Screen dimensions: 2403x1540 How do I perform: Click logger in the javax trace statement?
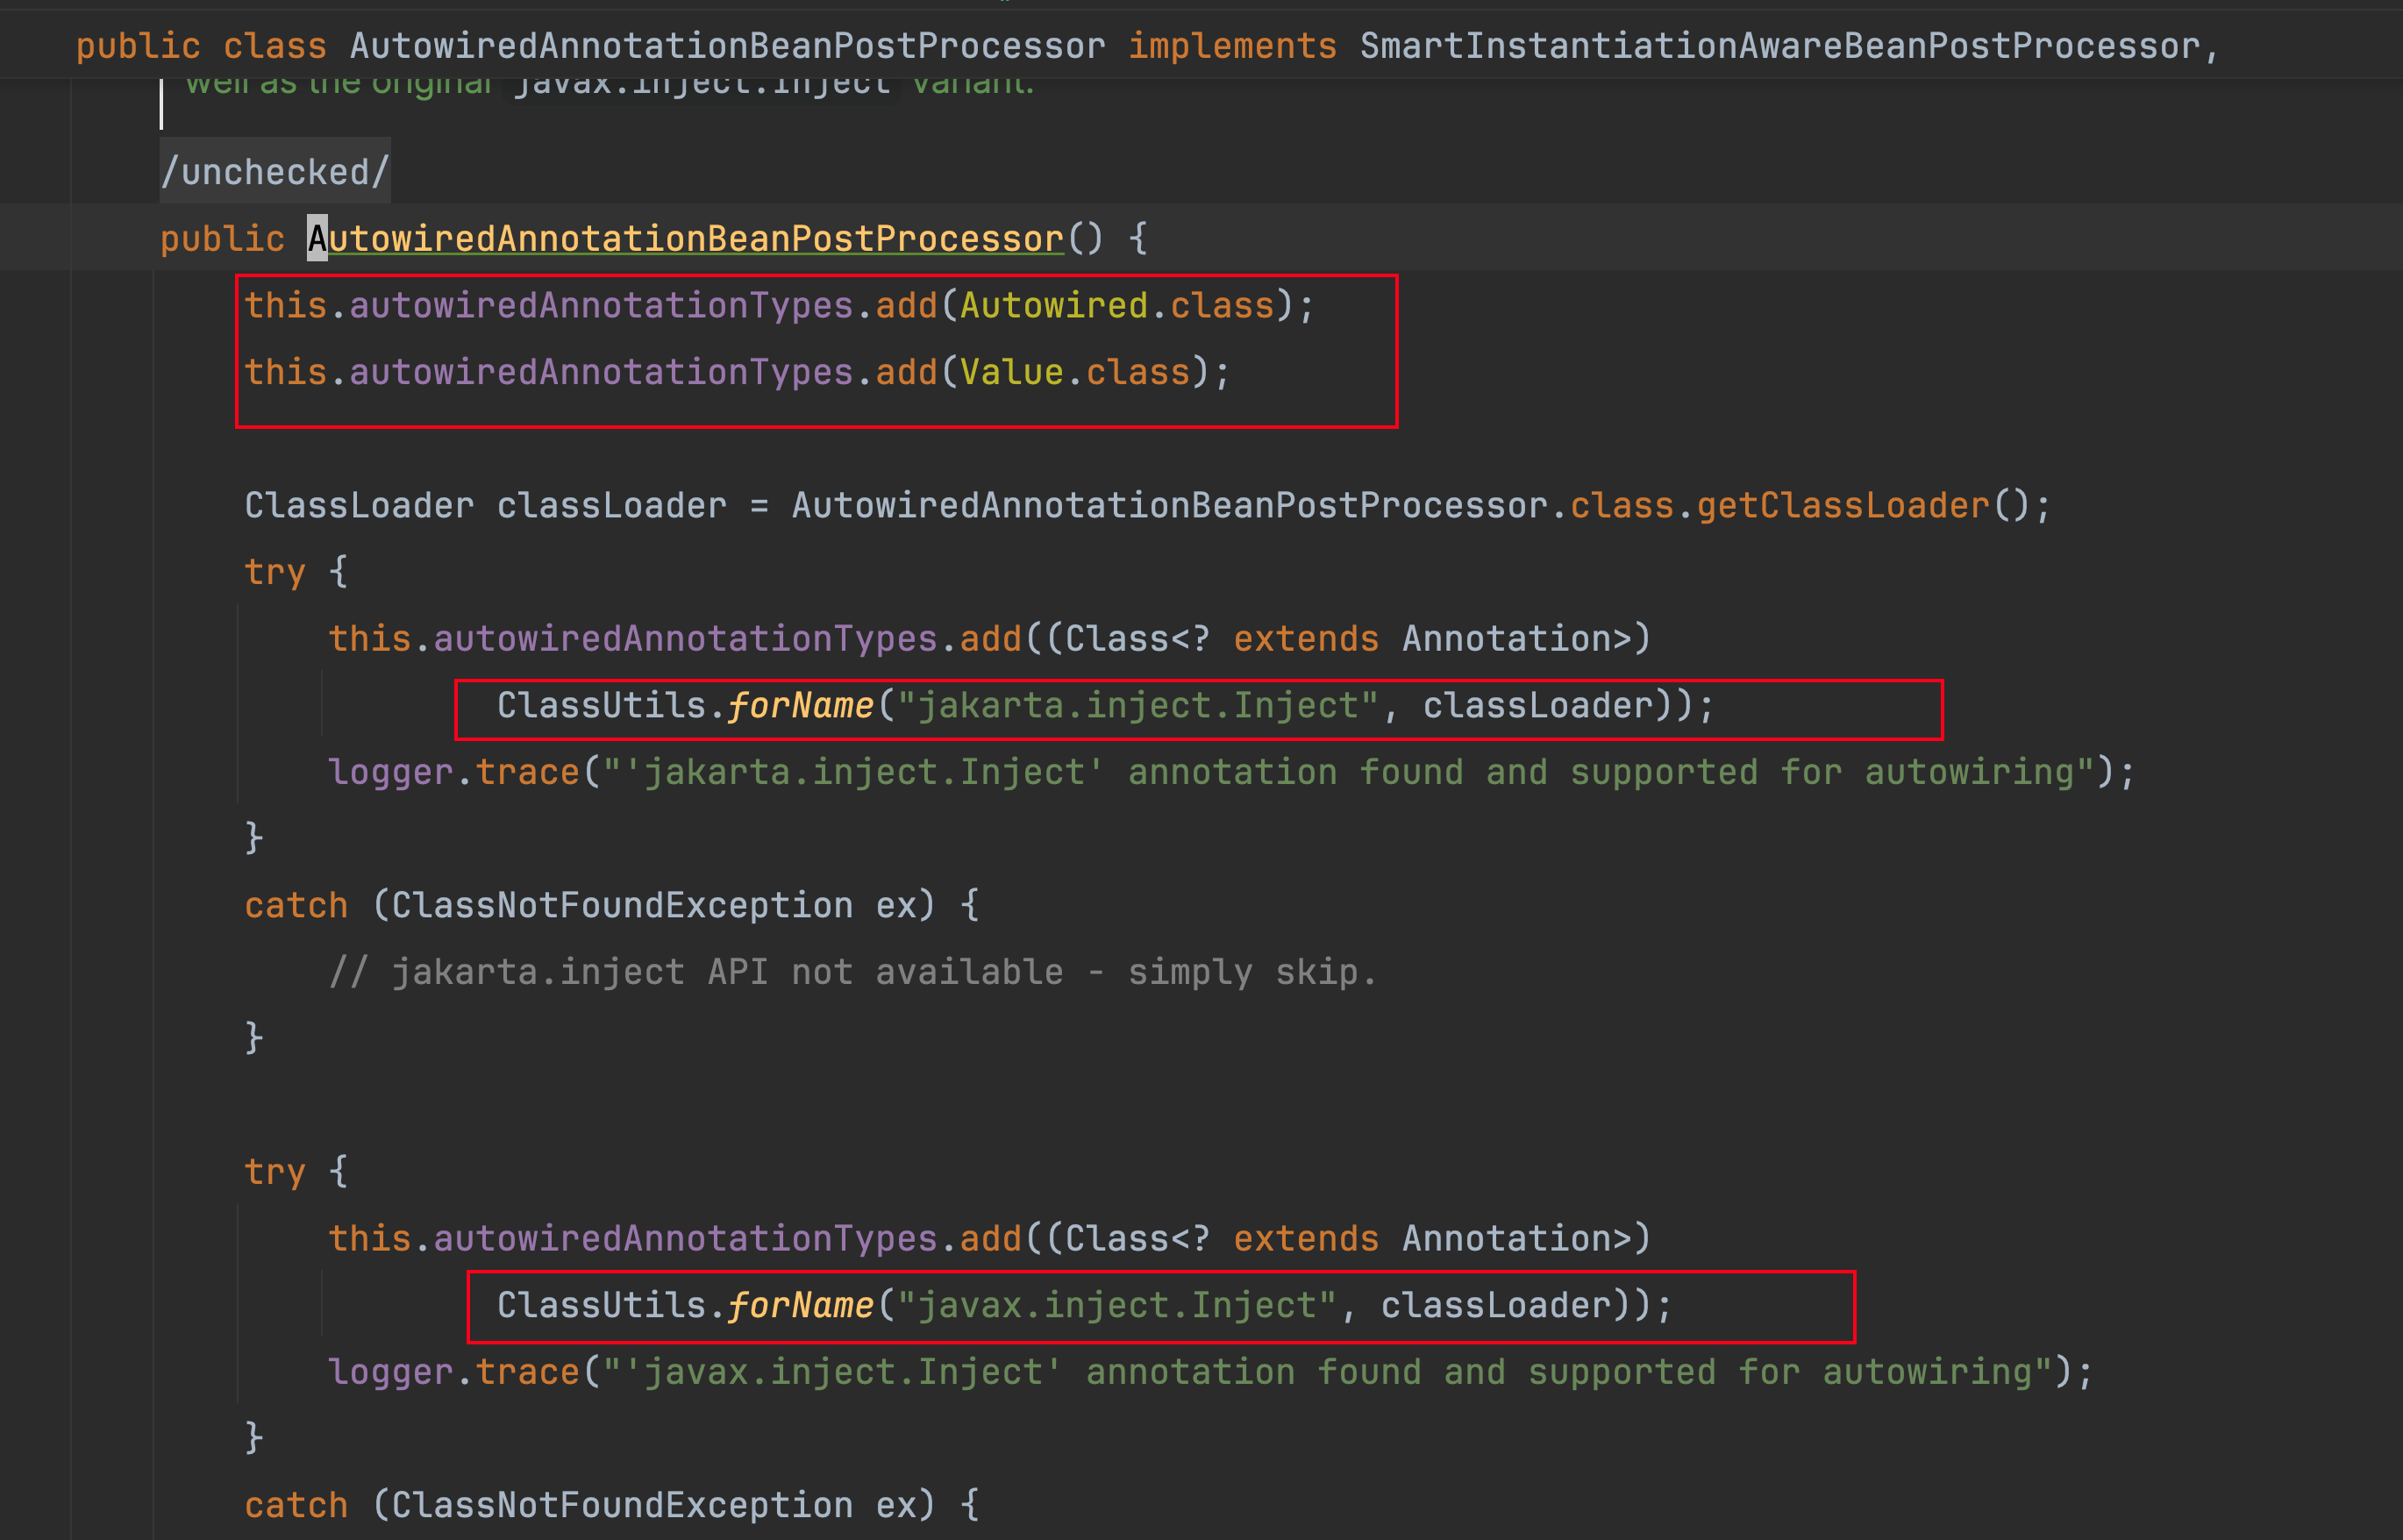coord(391,1372)
